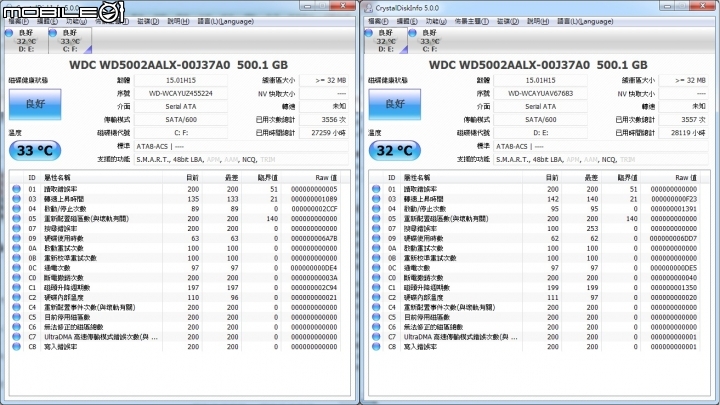Image resolution: width=720 pixels, height=405 pixels.
Task: Click status circle for row 04 in right window
Action: click(376, 208)
